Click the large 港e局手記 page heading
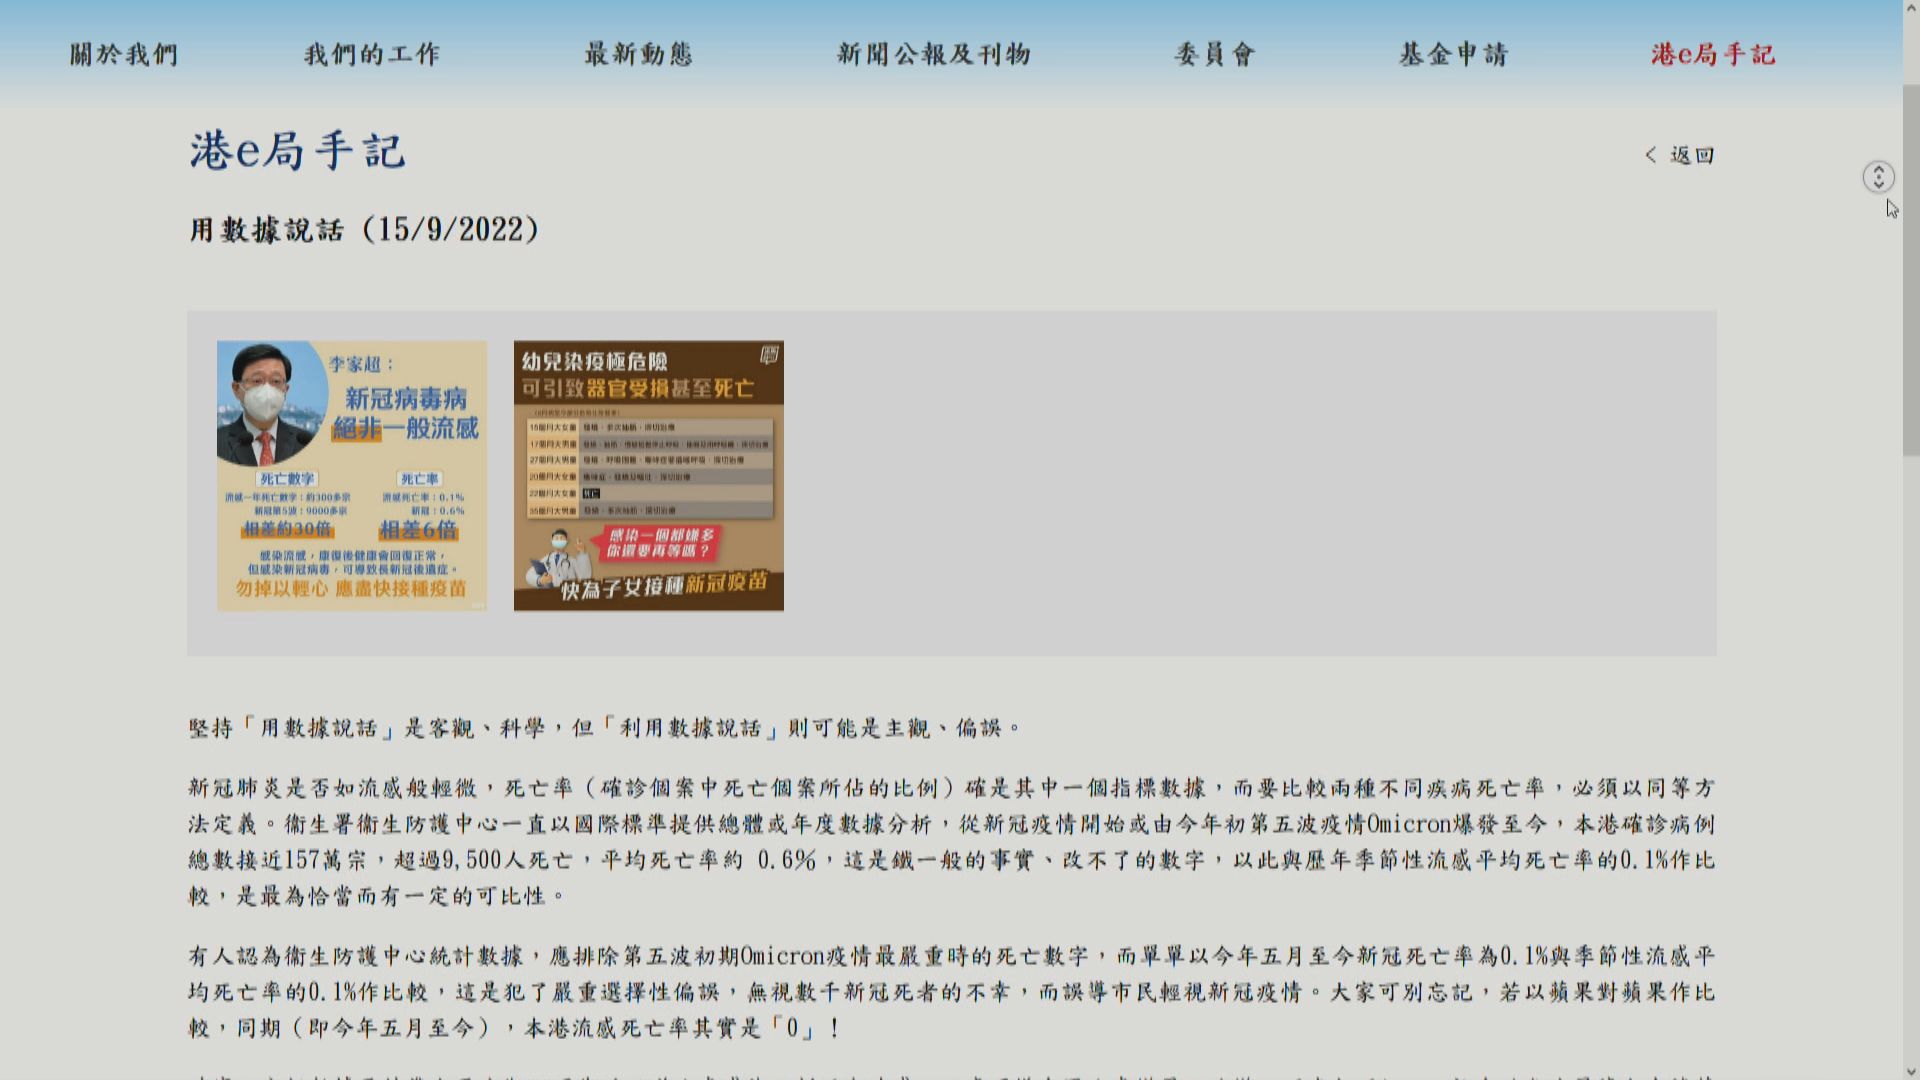This screenshot has height=1080, width=1920. tap(297, 152)
